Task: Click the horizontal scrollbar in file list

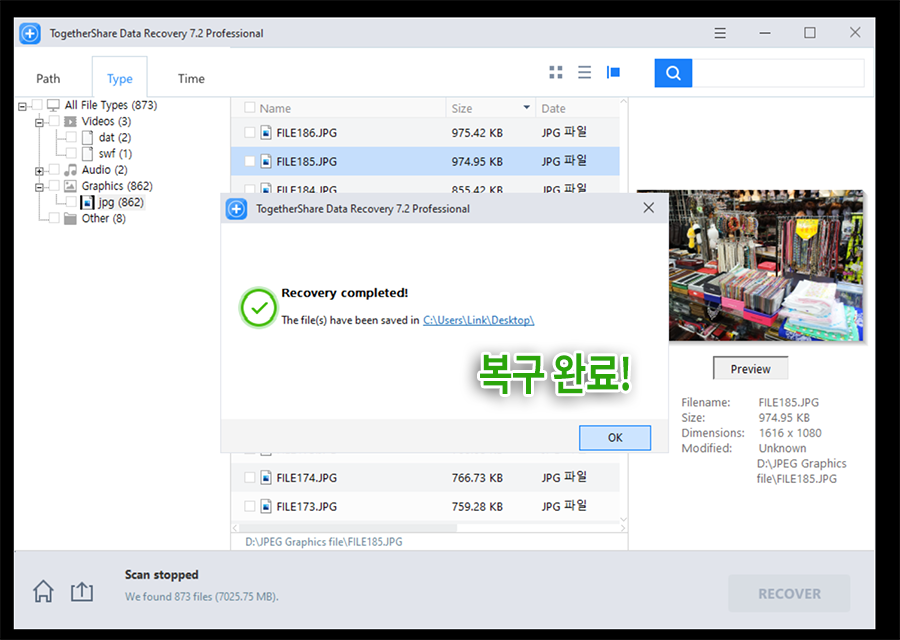Action: [x=348, y=527]
